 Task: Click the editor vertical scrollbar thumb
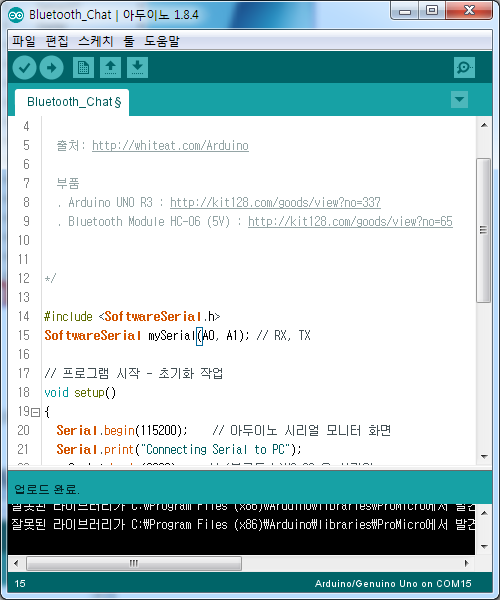click(x=484, y=230)
